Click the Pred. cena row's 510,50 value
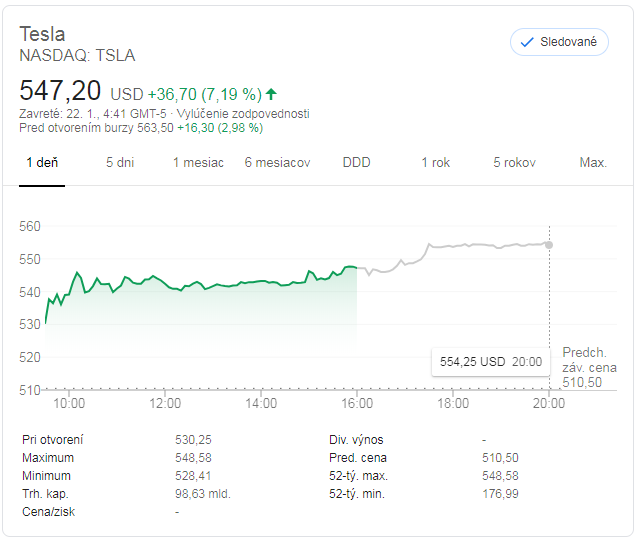 [x=500, y=458]
